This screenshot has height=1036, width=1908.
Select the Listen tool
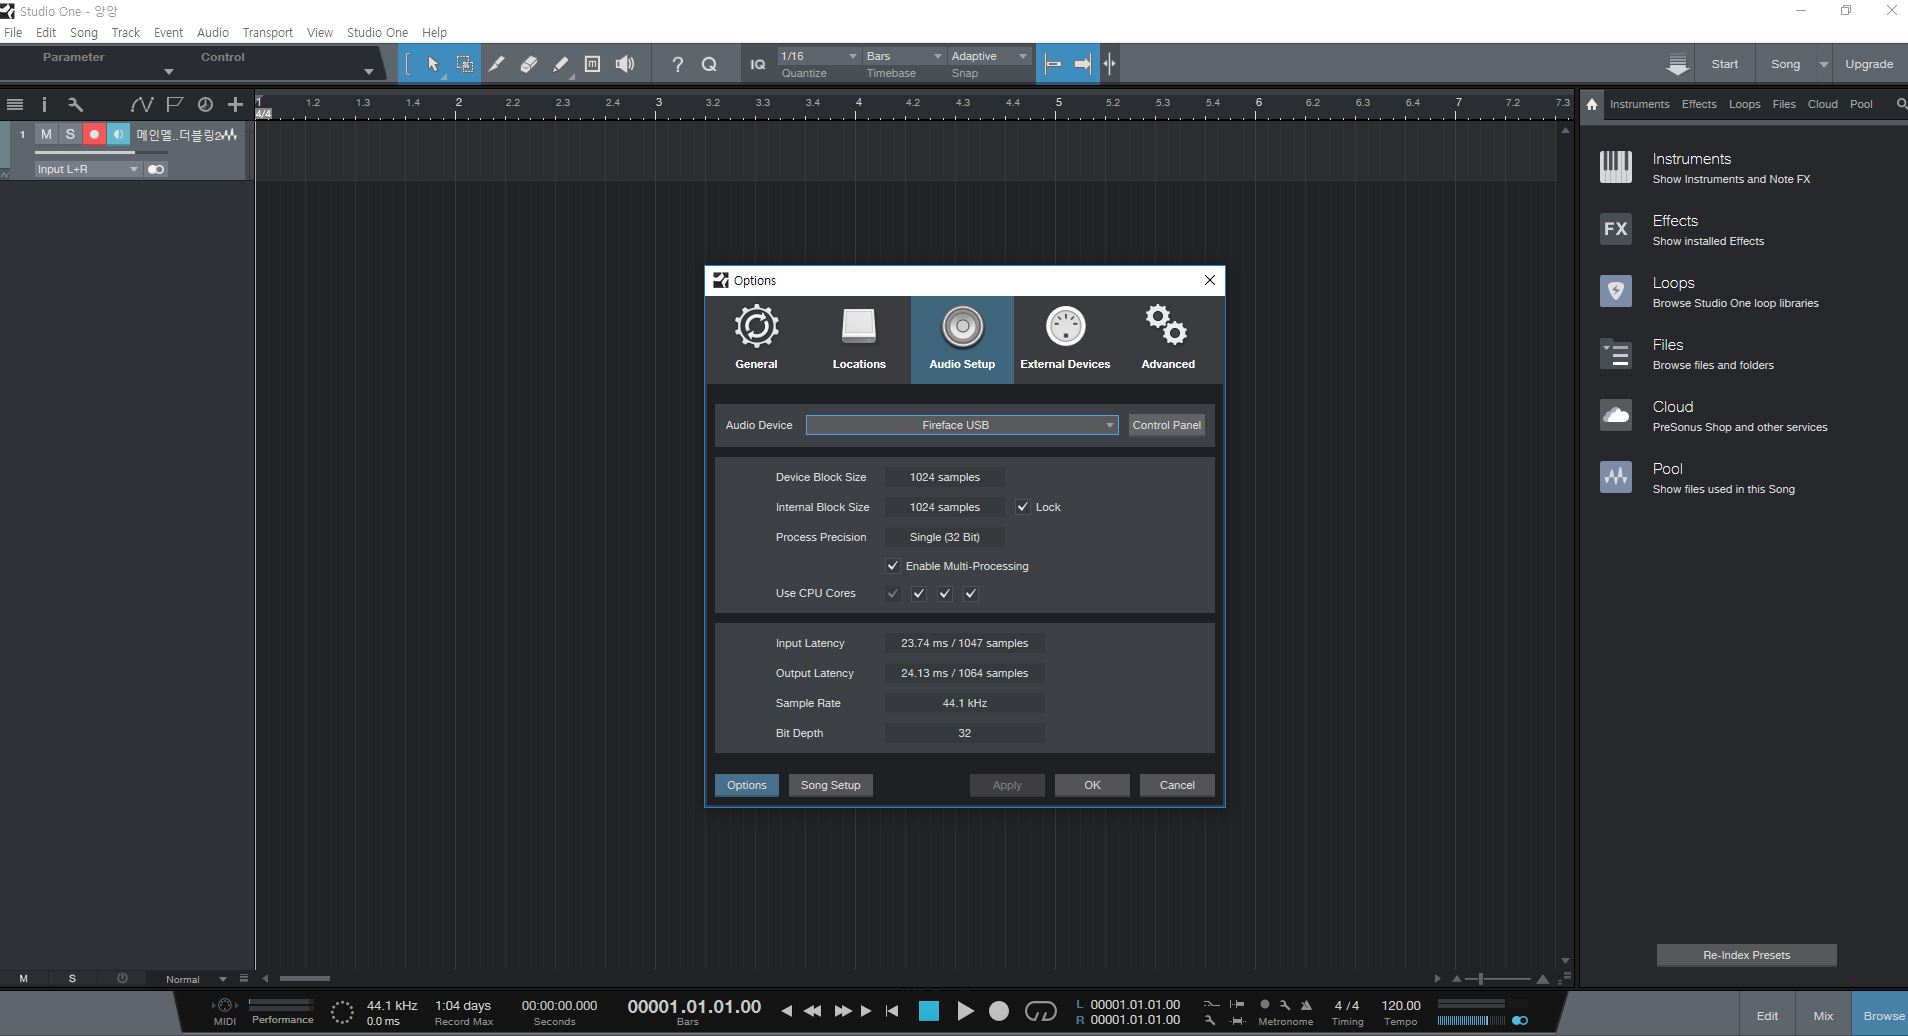click(x=625, y=64)
